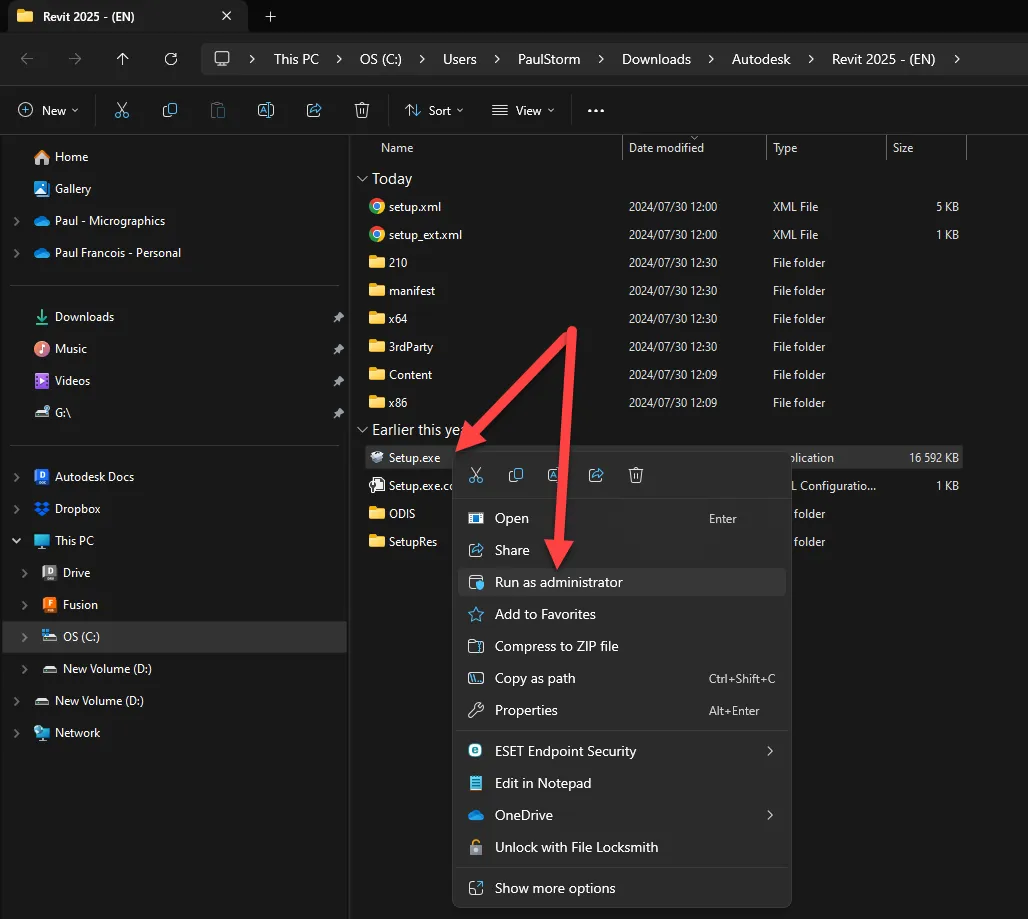Click the back navigation arrow

click(27, 59)
